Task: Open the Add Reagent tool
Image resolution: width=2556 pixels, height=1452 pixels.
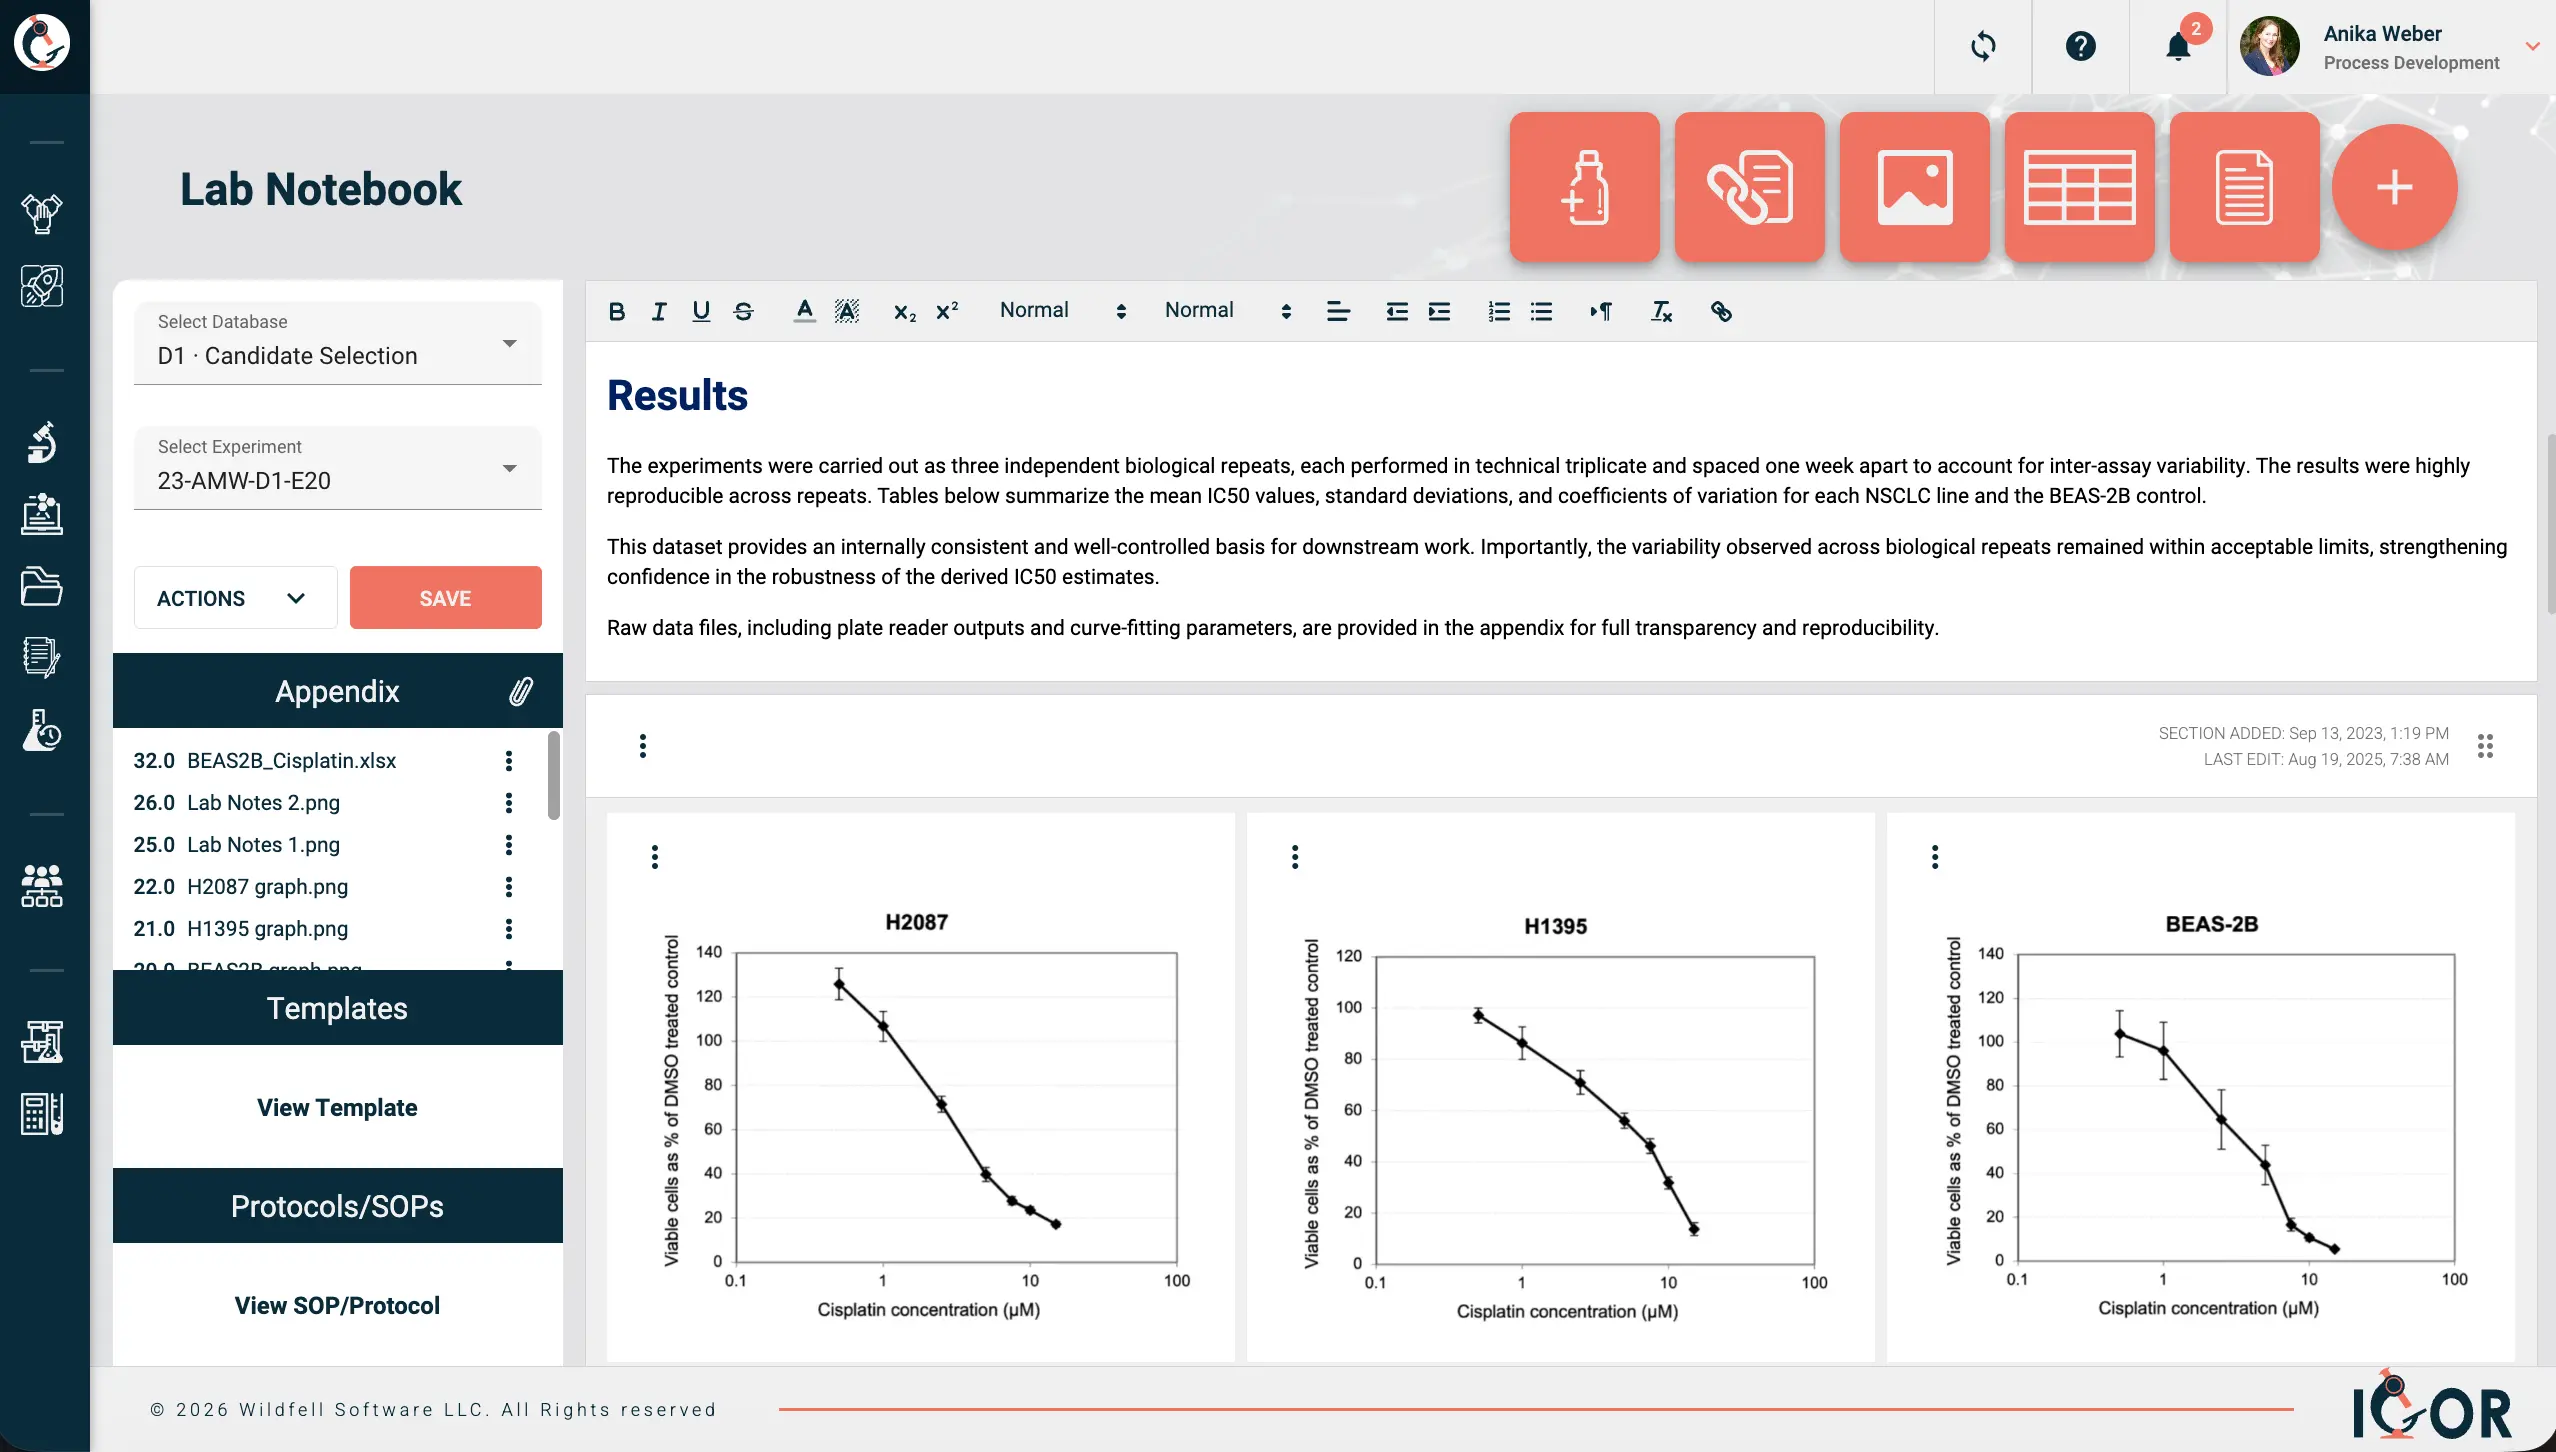Action: [1583, 187]
